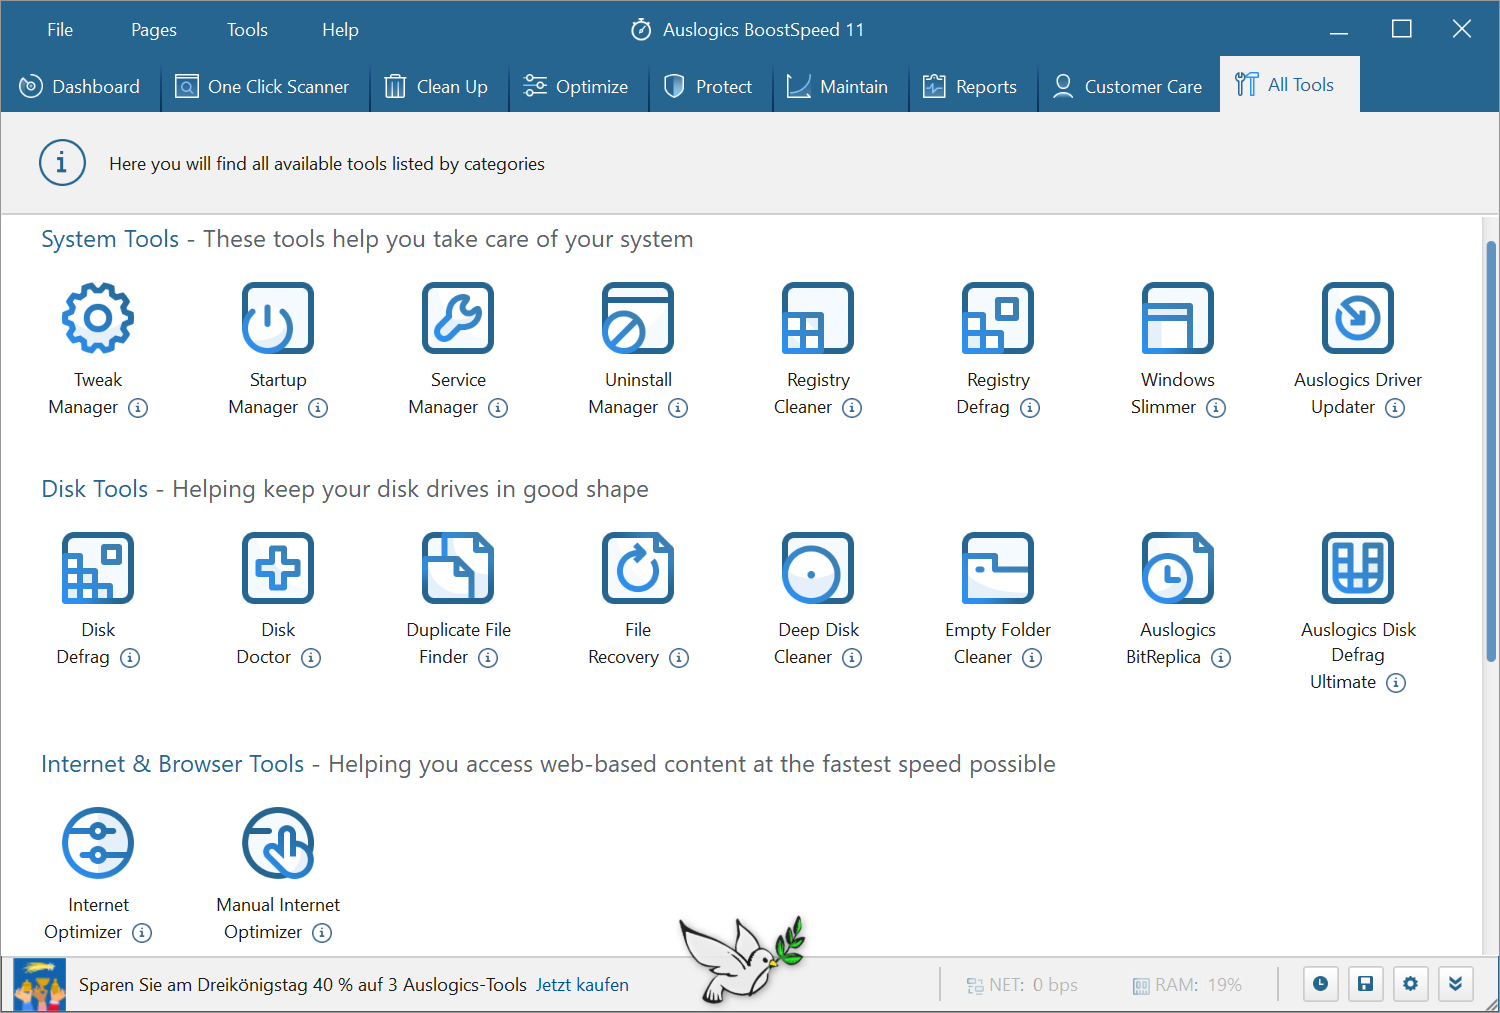Show info for Auslogics Driver Updater
Image resolution: width=1500 pixels, height=1013 pixels.
pyautogui.click(x=1395, y=408)
